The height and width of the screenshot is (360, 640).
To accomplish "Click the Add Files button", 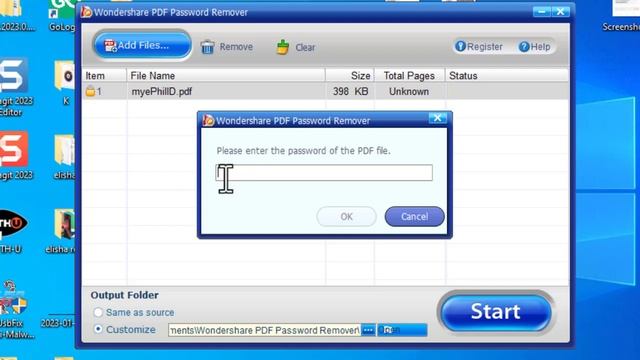I will click(142, 45).
